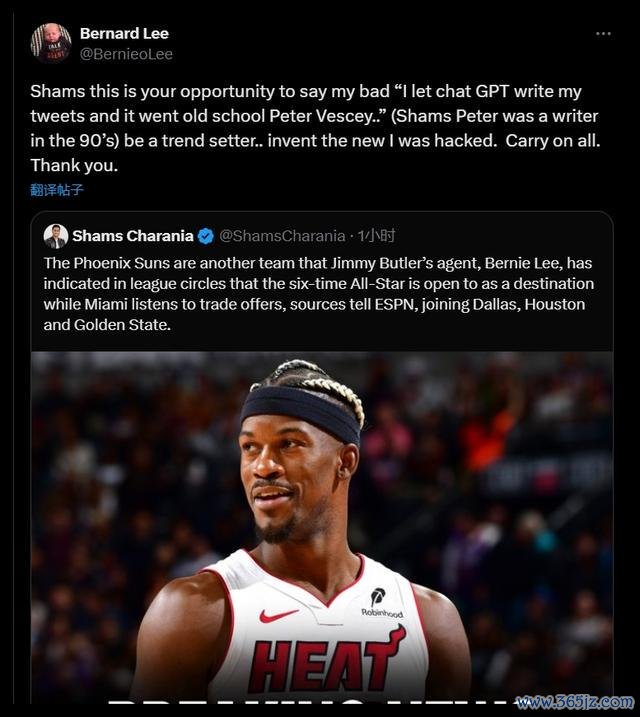Open the @ShamsCharania handle
The image size is (640, 717).
pos(282,236)
